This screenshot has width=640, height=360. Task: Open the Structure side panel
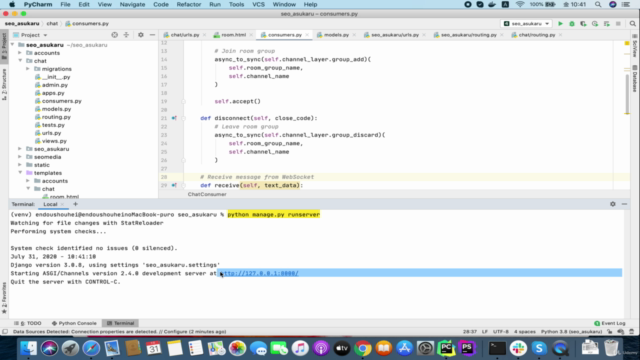tap(4, 84)
